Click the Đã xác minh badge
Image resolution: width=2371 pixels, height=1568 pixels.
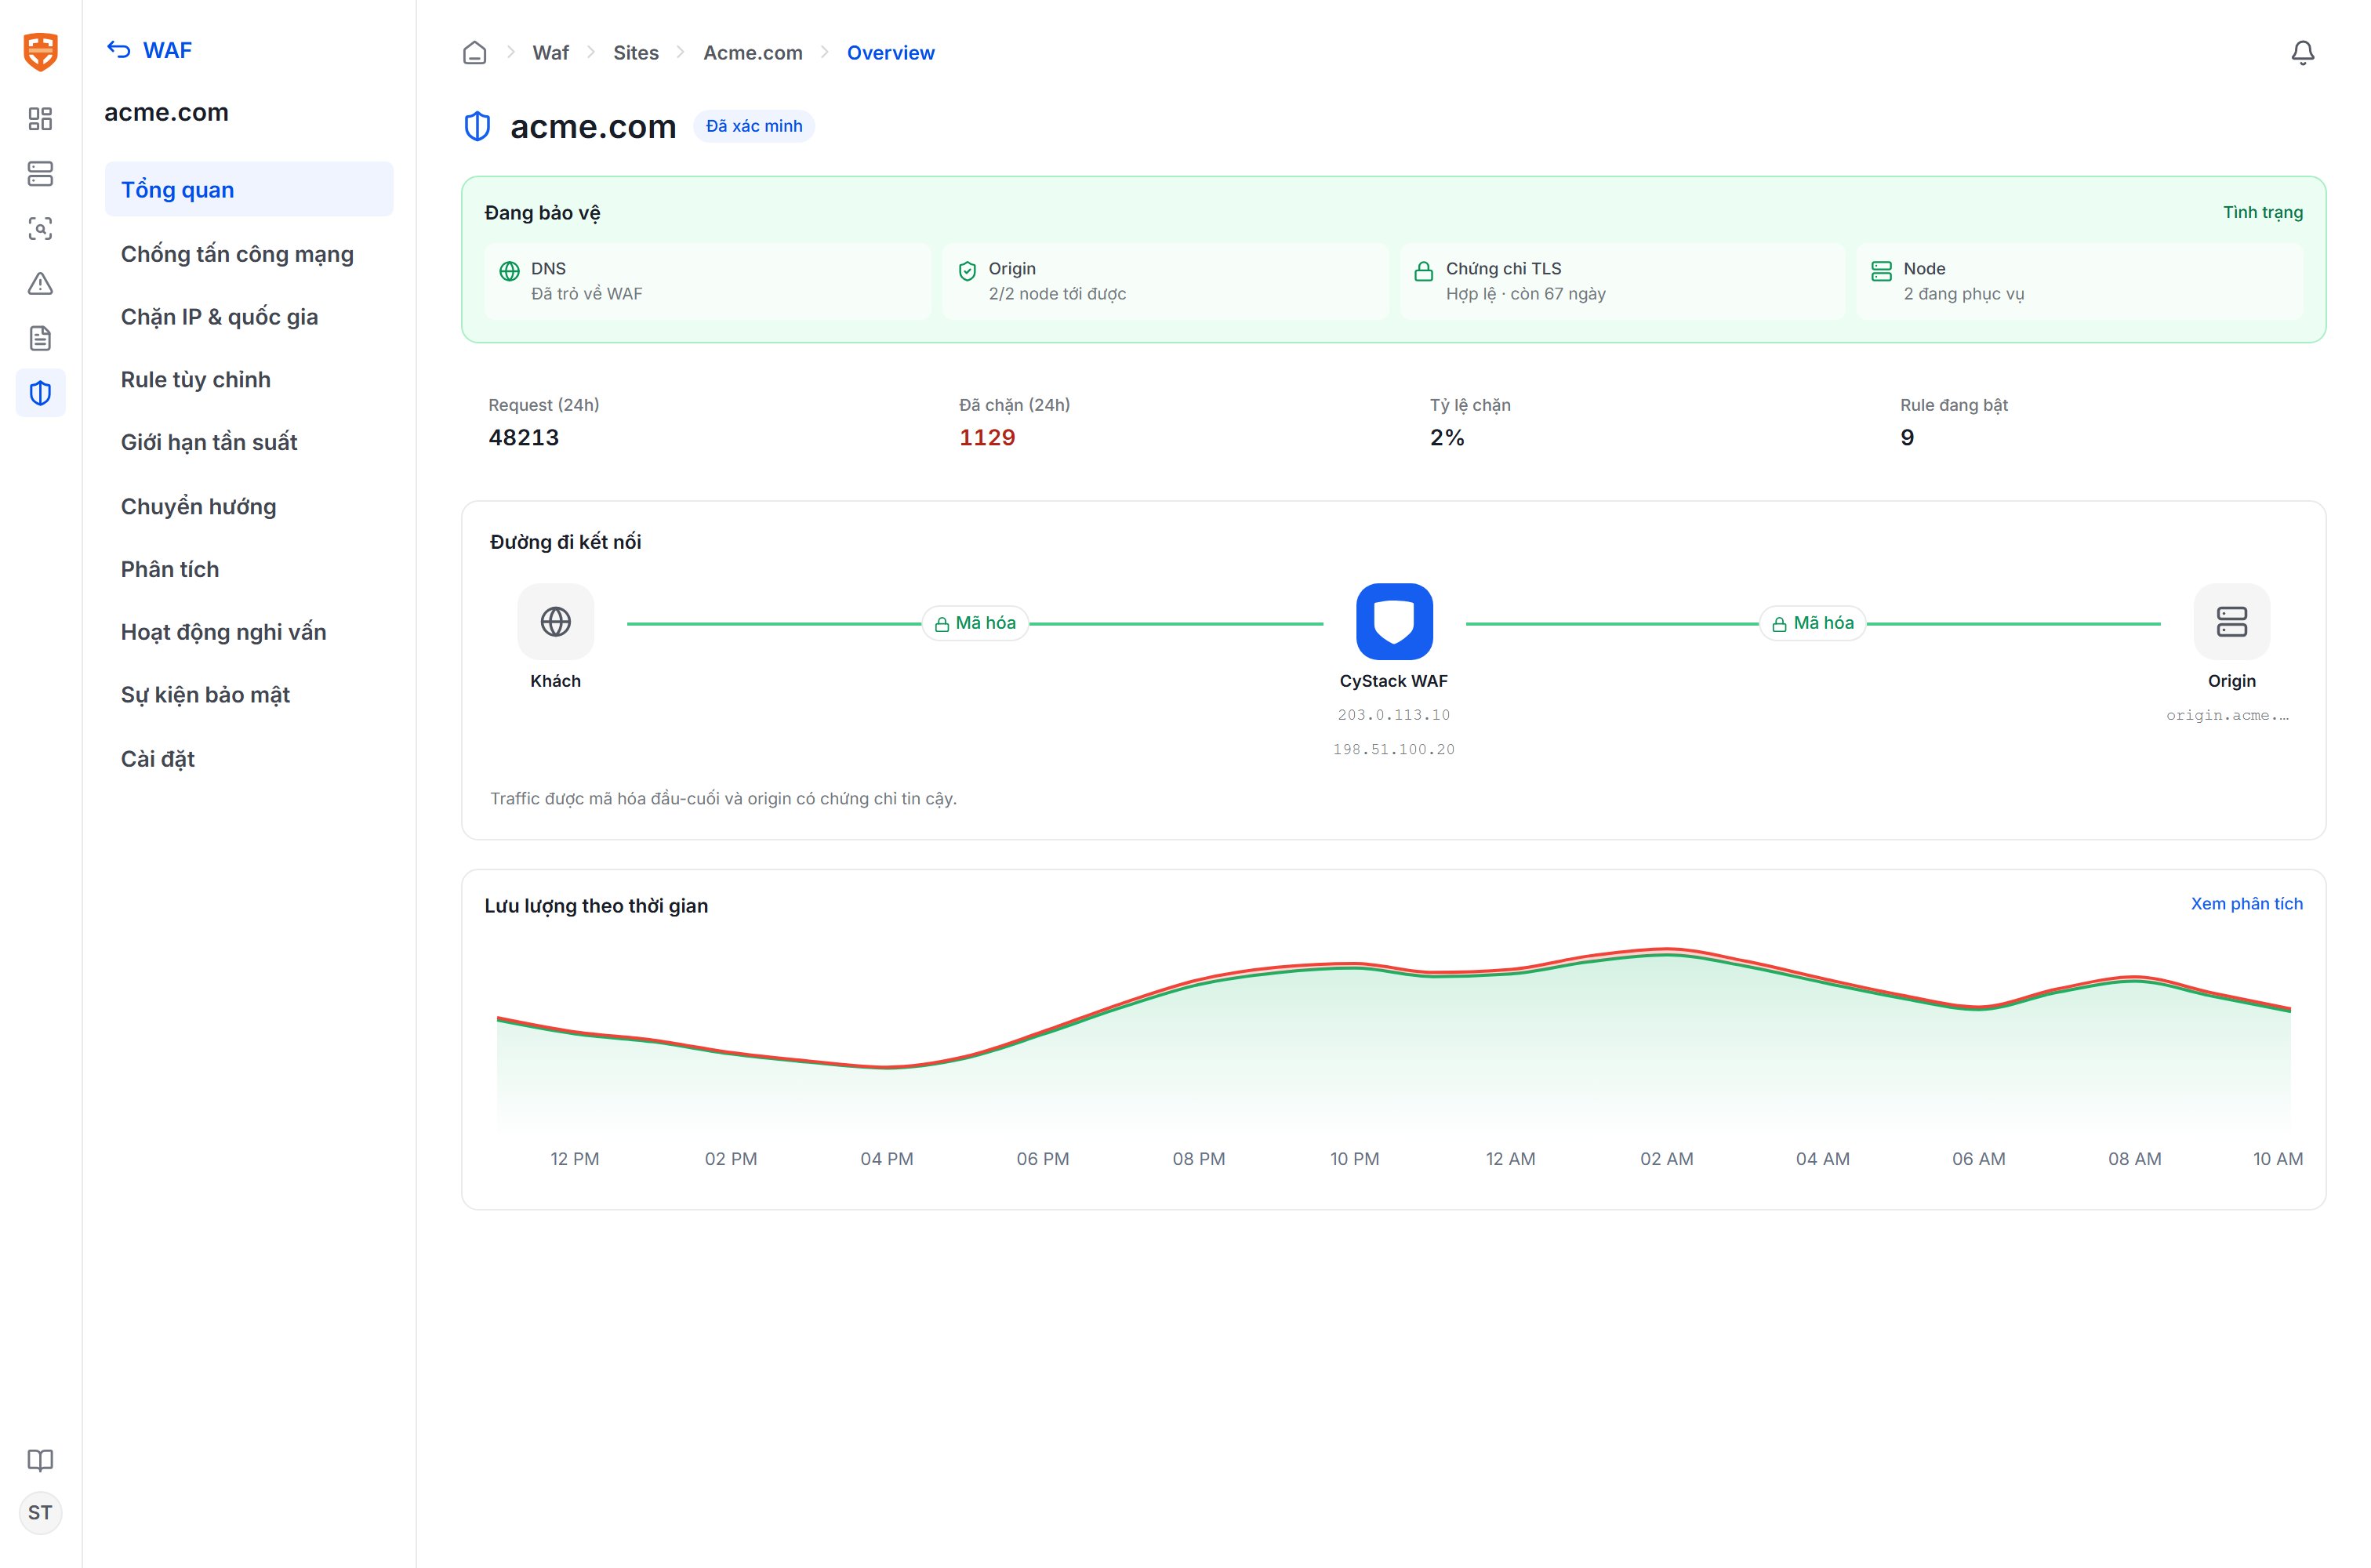coord(754,126)
